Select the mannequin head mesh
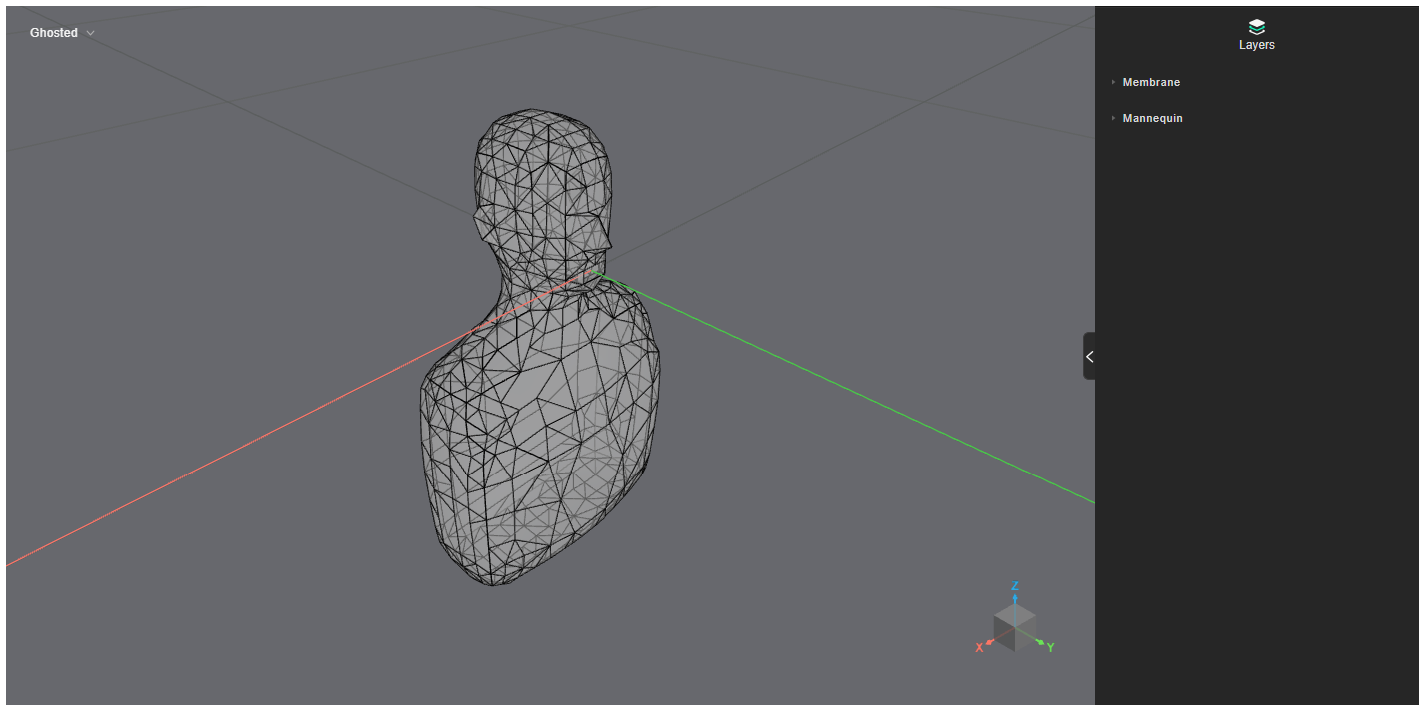The image size is (1428, 713). (x=542, y=190)
